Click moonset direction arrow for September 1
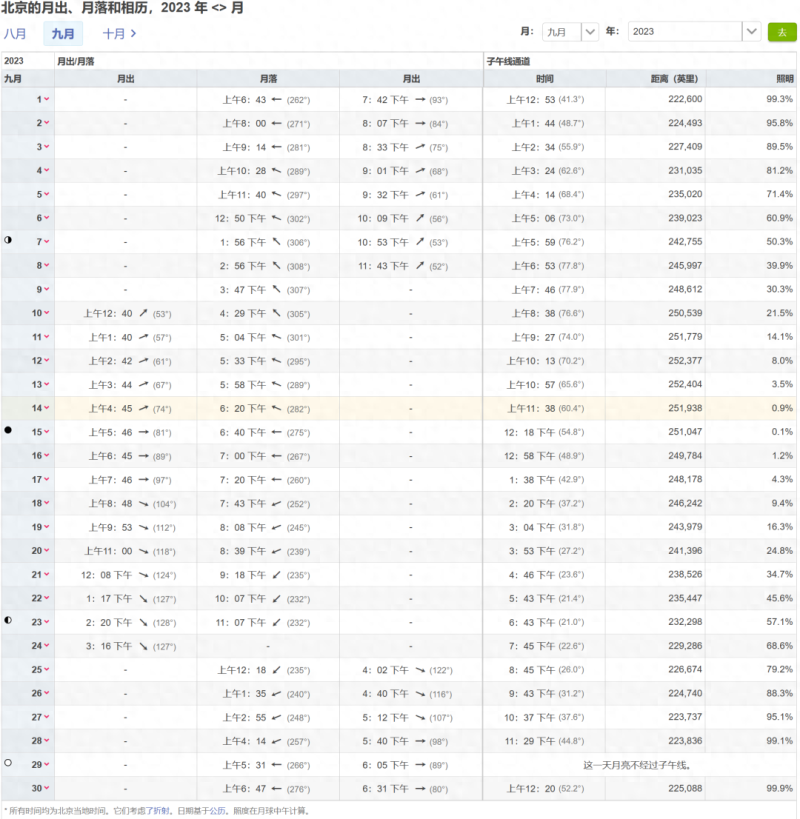Screen dimensions: 800x819 coord(277,100)
